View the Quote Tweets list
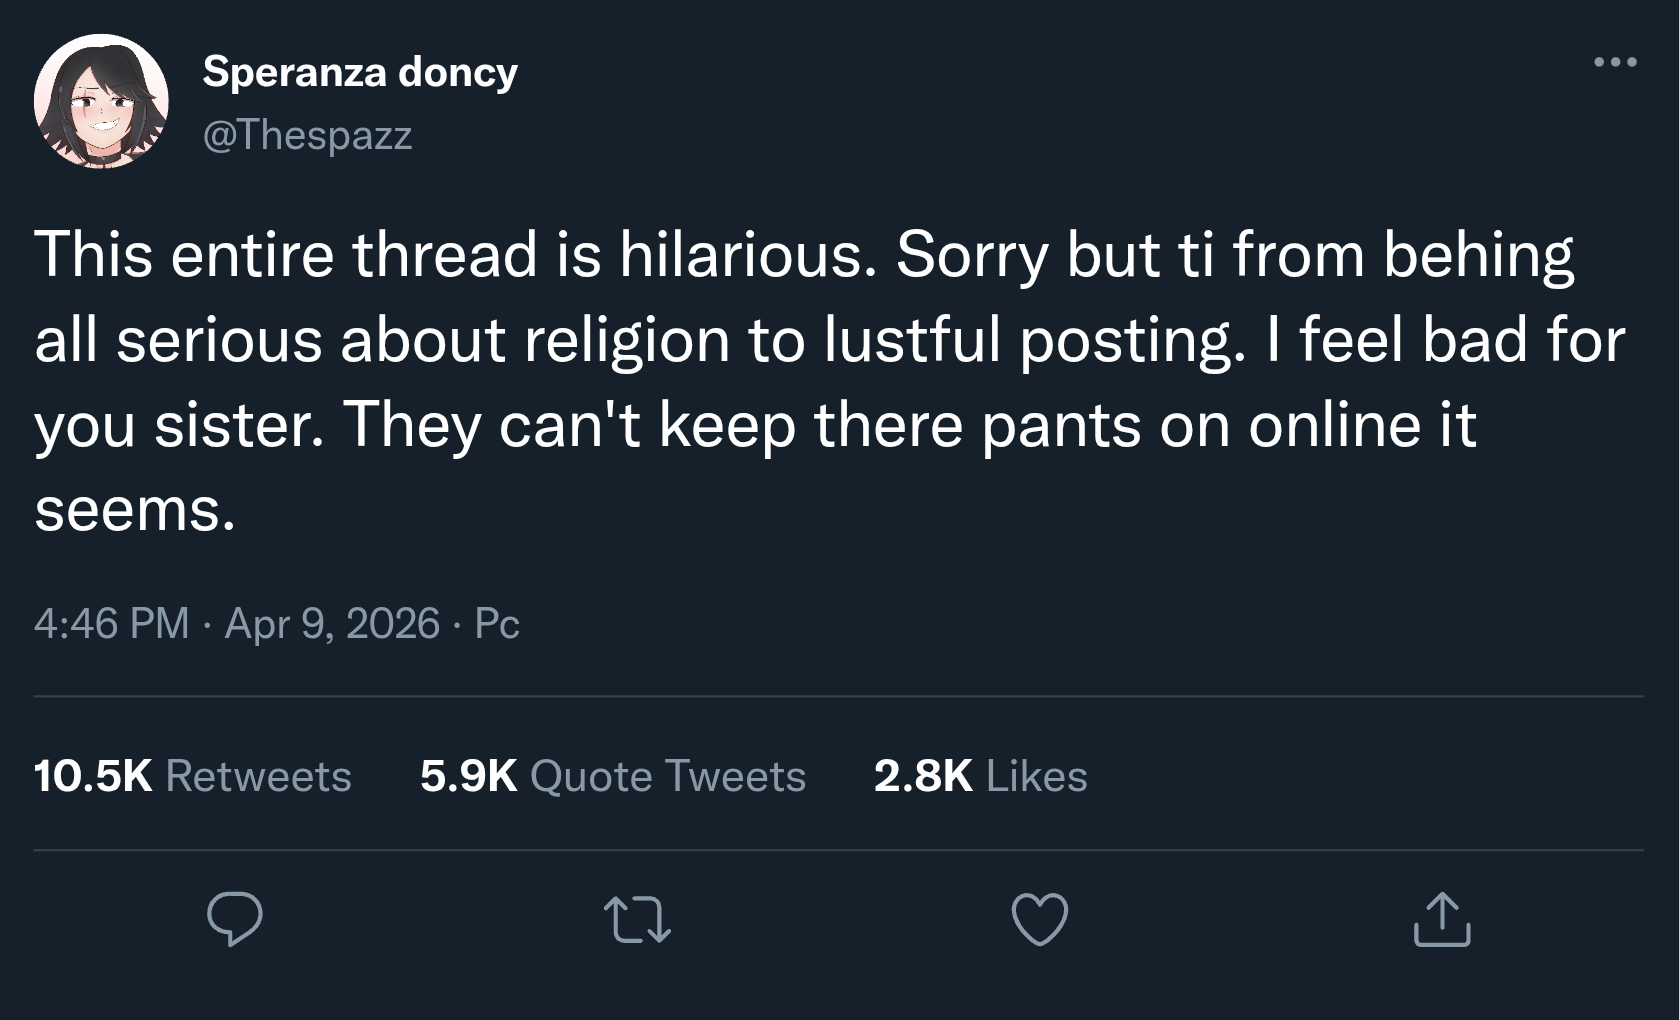The image size is (1679, 1020). click(x=668, y=776)
